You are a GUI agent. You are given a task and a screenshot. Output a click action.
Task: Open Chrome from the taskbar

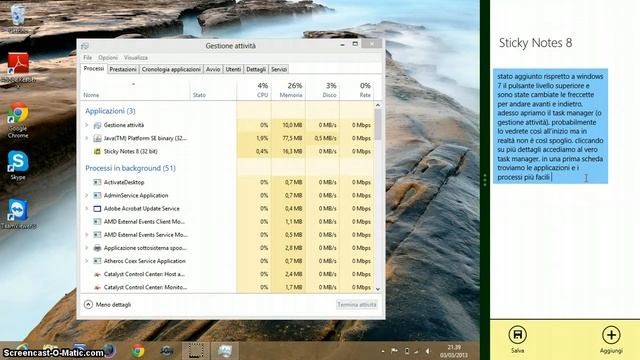[x=138, y=351]
